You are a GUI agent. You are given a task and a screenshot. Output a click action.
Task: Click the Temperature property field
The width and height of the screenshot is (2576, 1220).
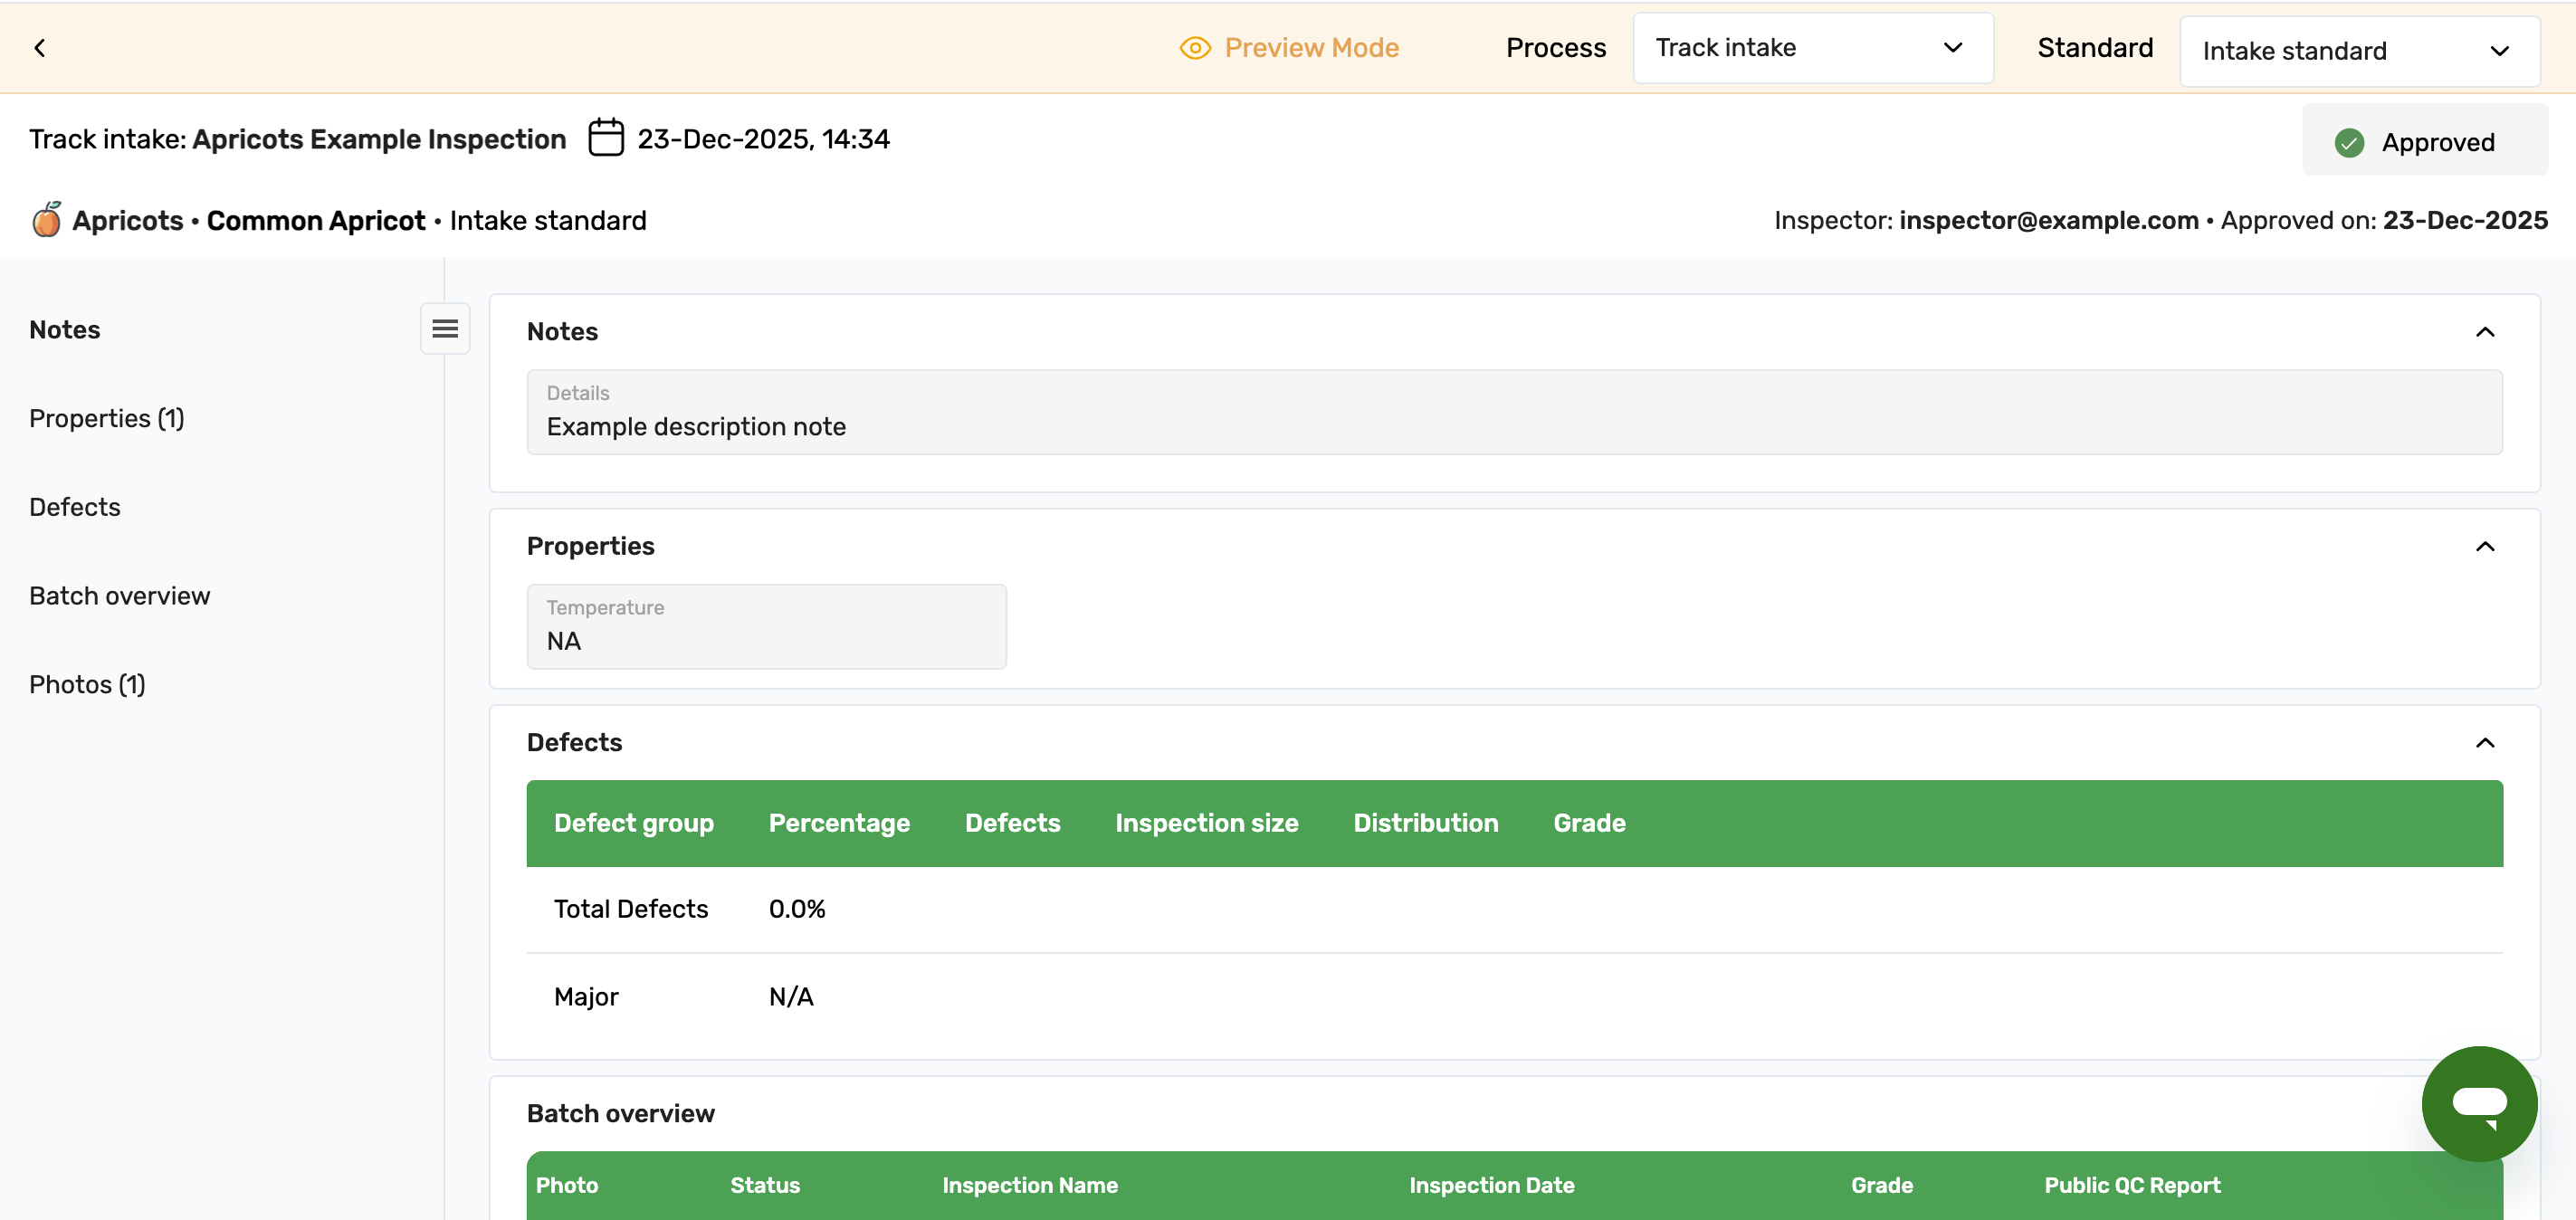pyautogui.click(x=766, y=627)
